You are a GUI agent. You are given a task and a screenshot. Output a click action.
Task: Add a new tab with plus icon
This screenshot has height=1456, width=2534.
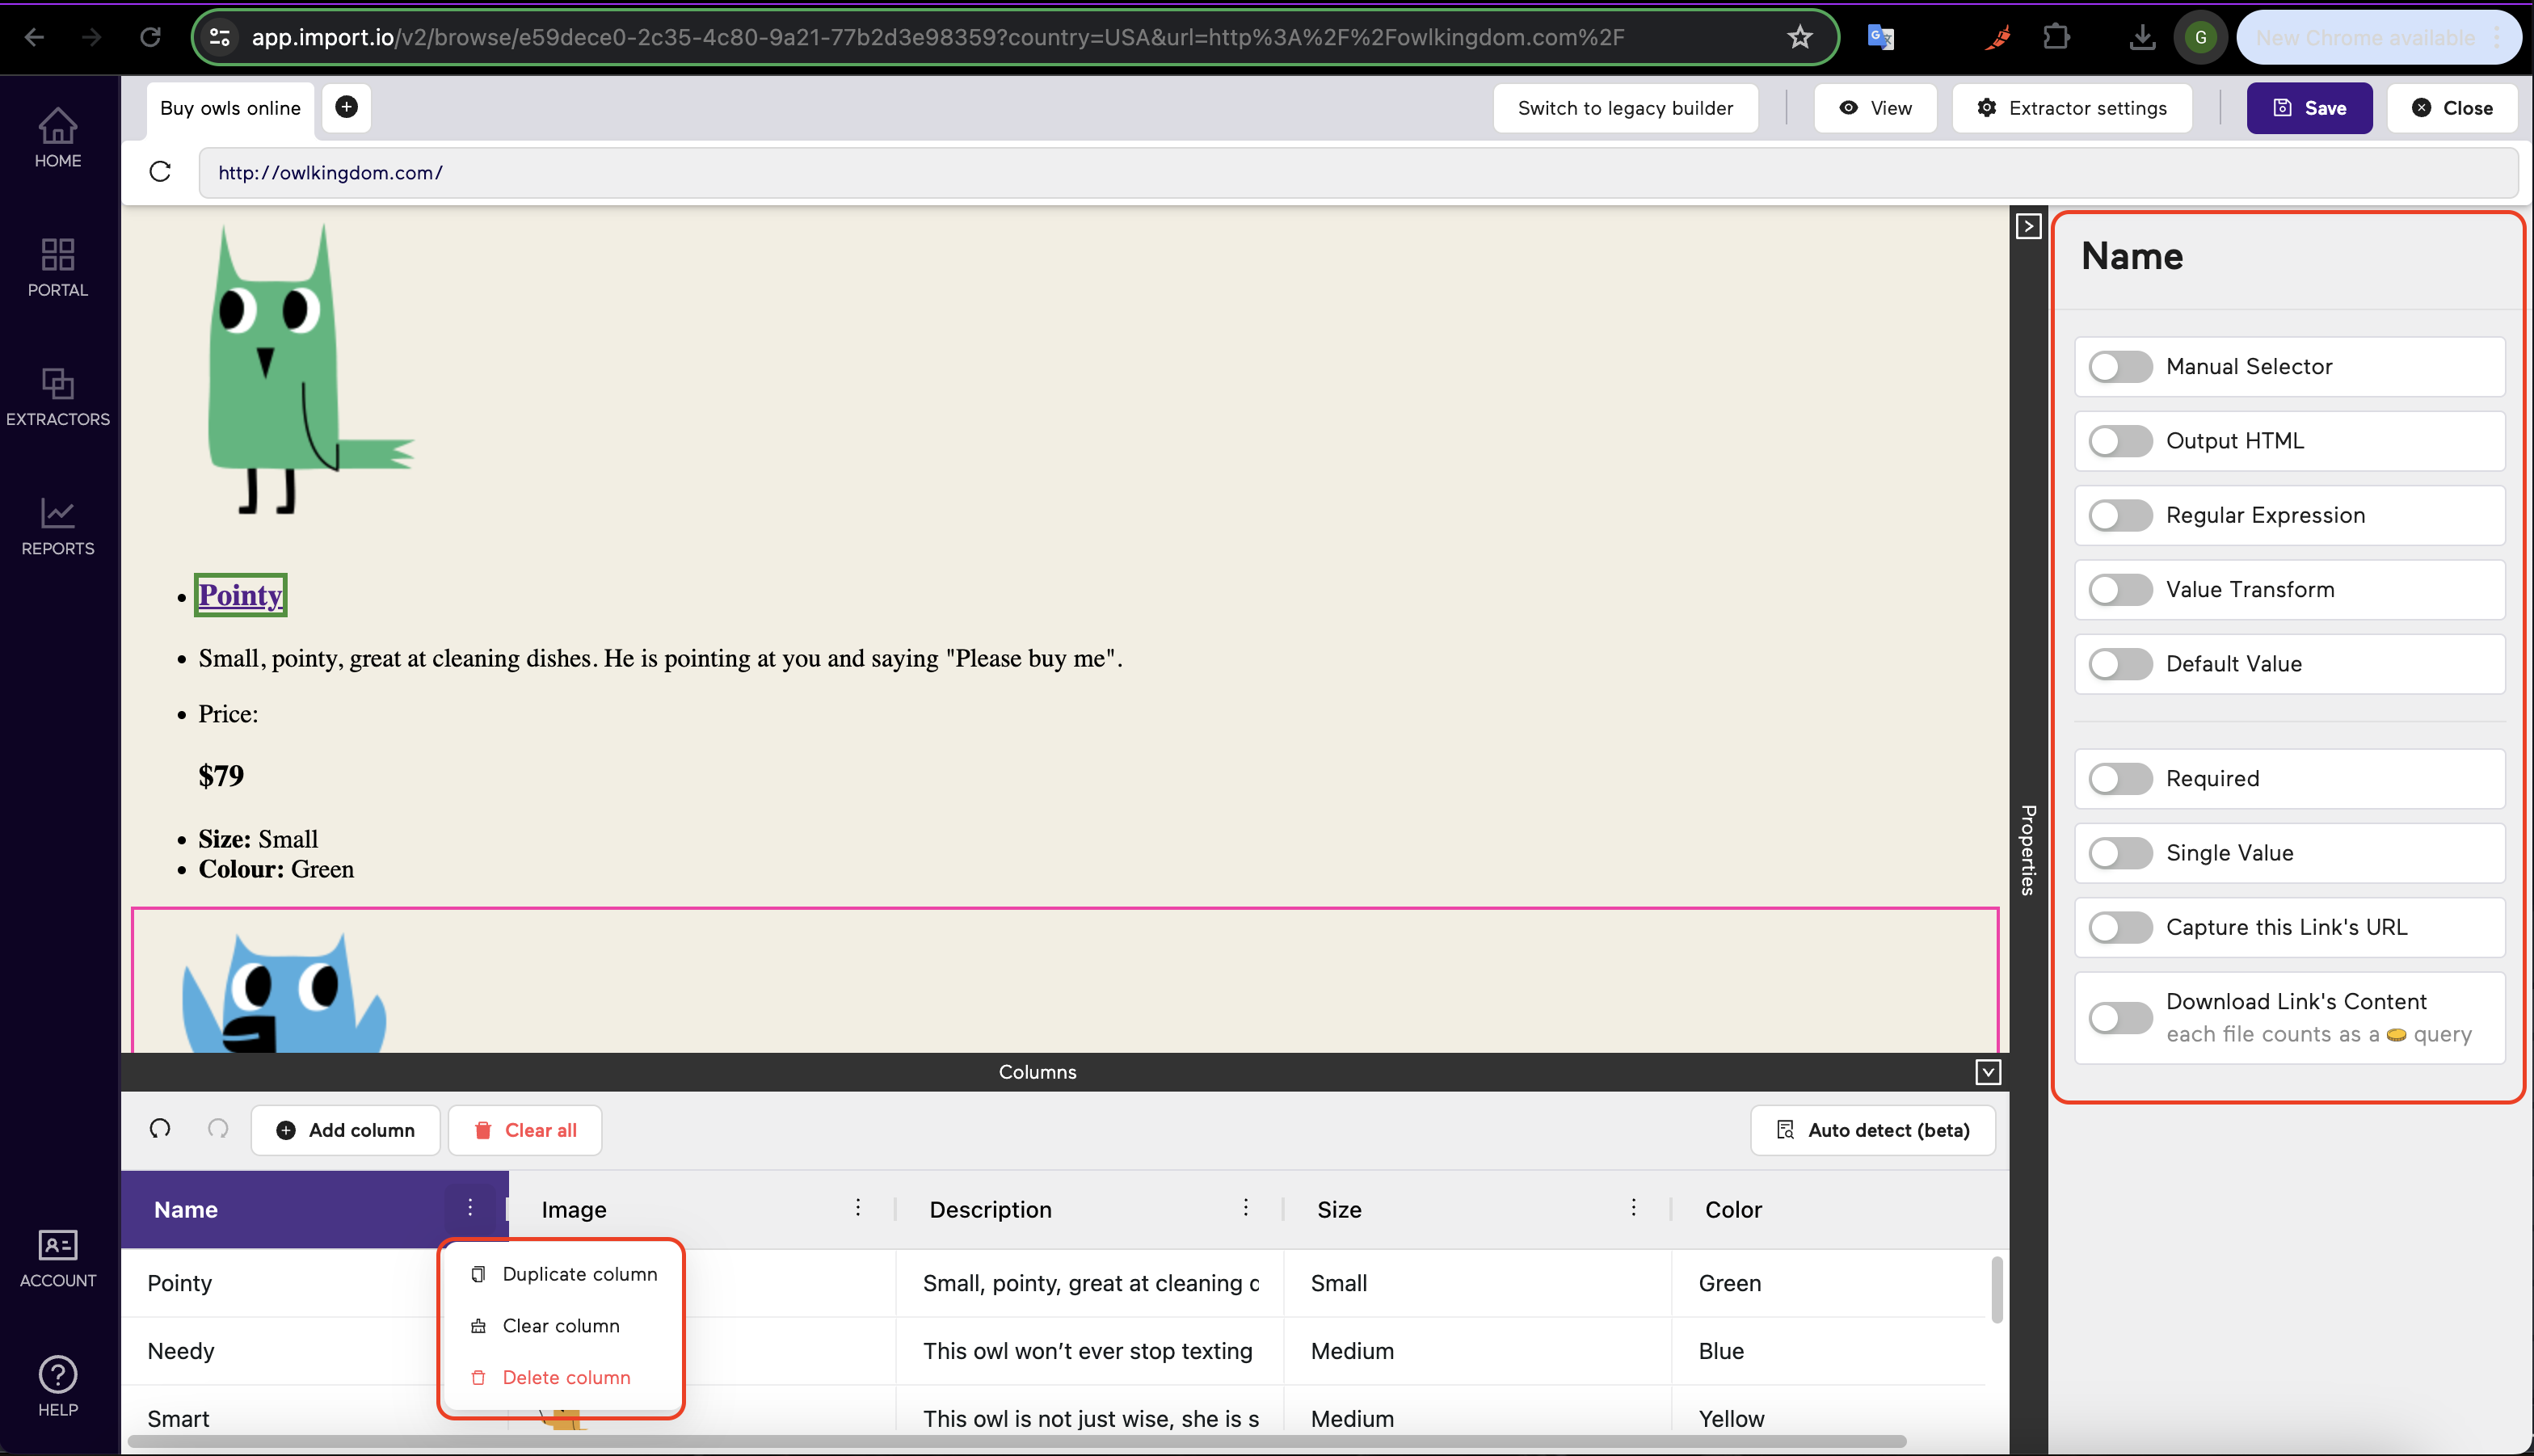(x=346, y=107)
